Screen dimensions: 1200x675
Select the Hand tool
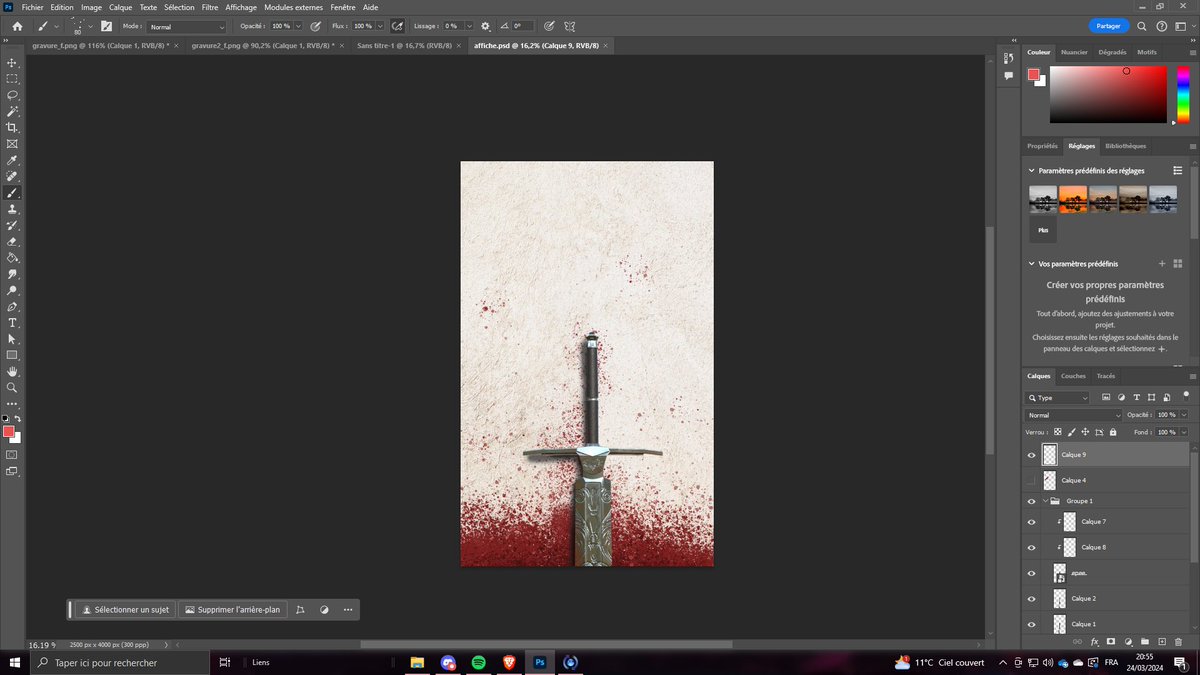point(12,371)
